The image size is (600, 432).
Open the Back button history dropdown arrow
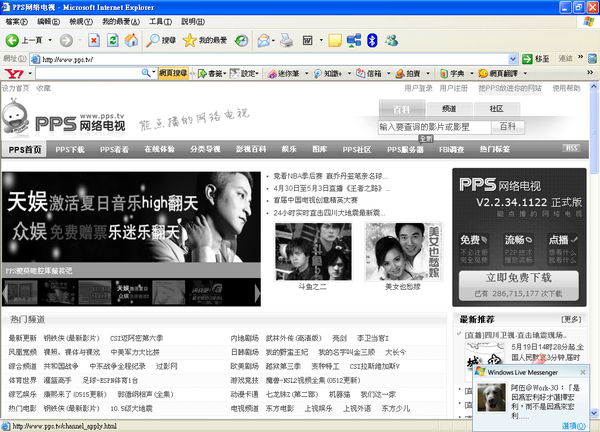pos(50,40)
